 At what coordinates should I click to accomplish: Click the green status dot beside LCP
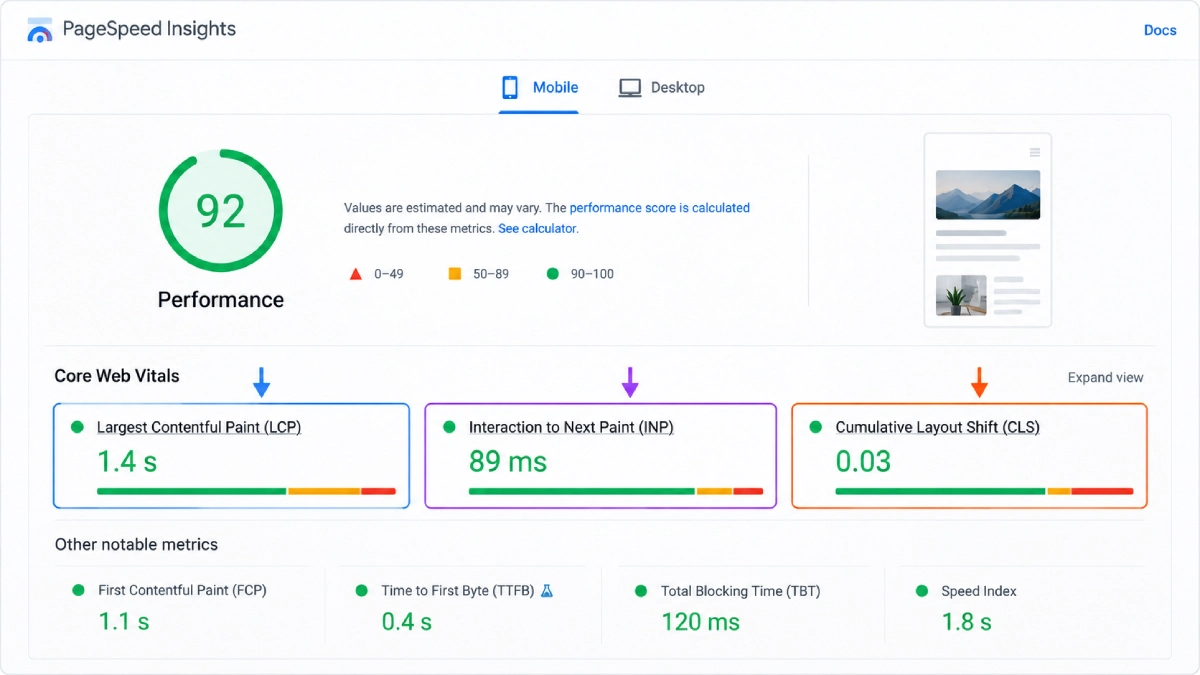(77, 427)
